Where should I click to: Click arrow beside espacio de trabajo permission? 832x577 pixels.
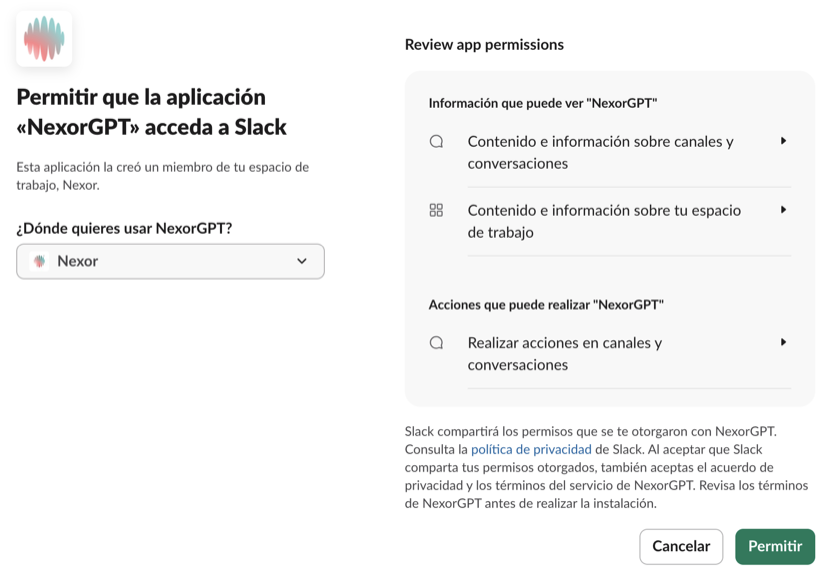point(783,210)
